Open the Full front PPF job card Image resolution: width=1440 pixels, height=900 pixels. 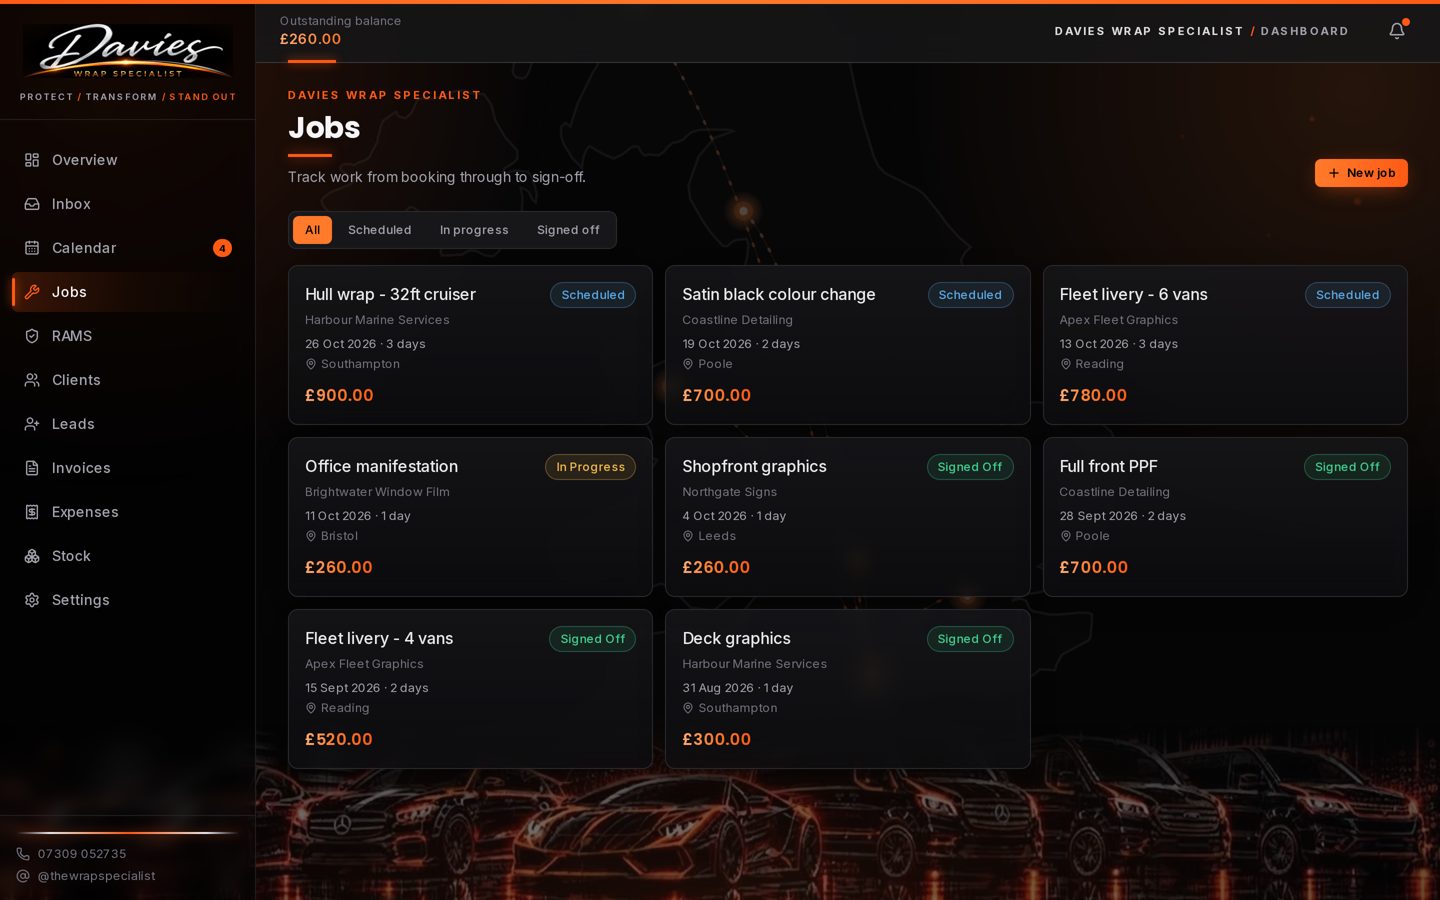point(1225,517)
